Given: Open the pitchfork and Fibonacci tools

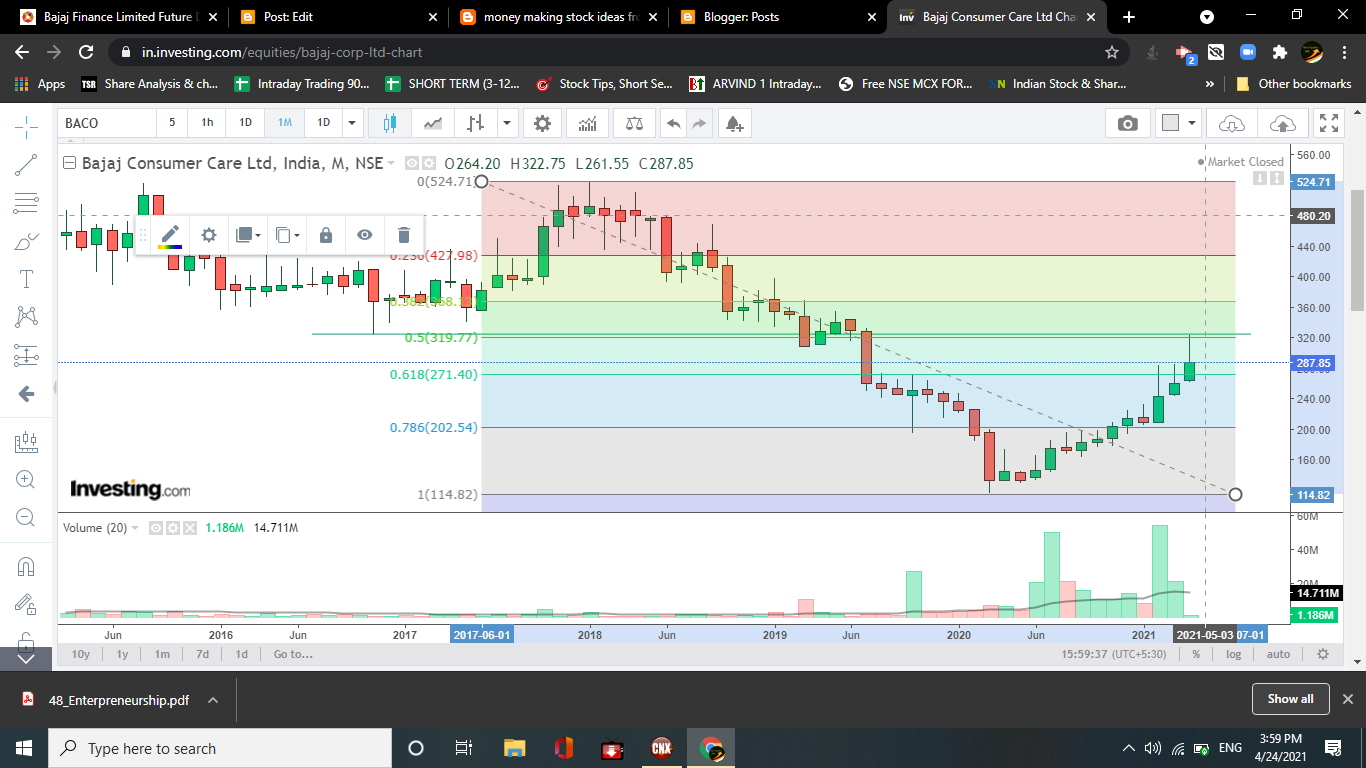Looking at the screenshot, I should click(x=27, y=203).
